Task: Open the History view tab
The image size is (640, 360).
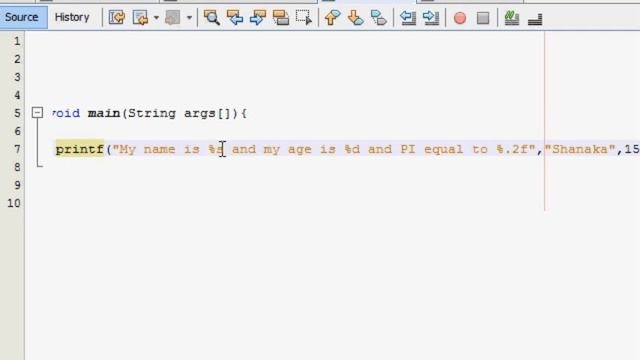Action: tap(72, 17)
